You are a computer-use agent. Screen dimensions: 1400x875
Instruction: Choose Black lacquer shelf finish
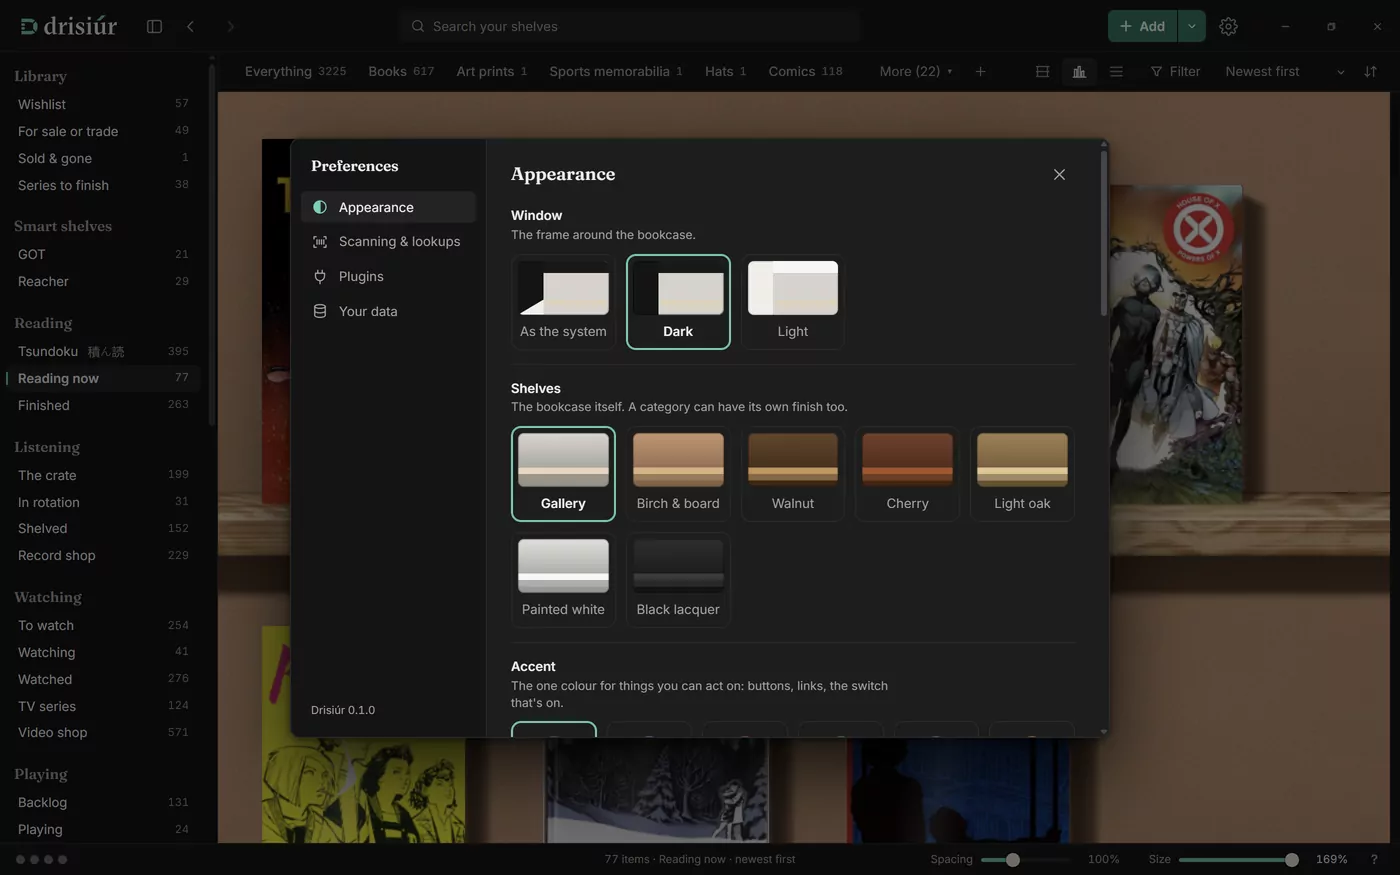pyautogui.click(x=678, y=580)
